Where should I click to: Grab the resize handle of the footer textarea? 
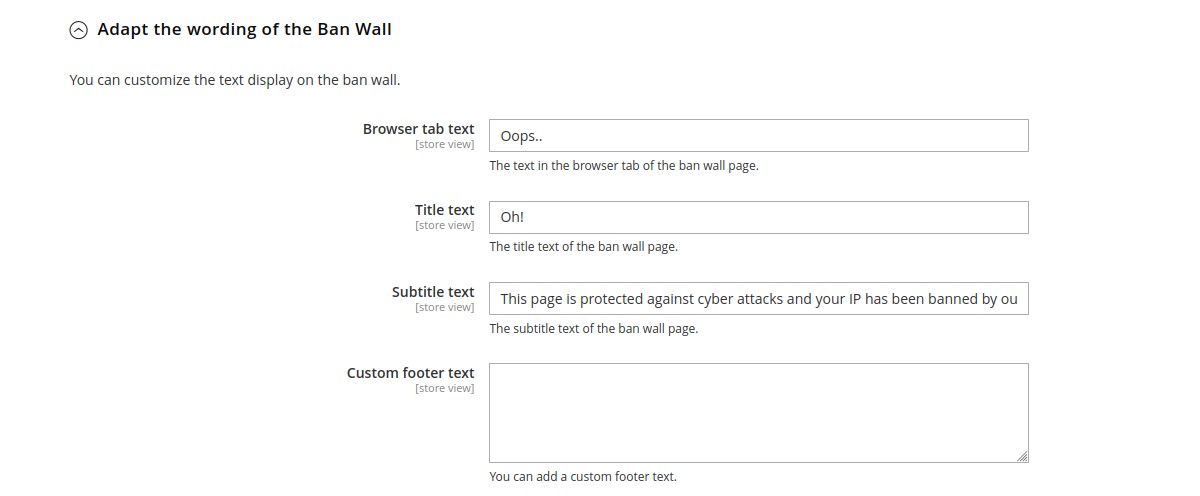pyautogui.click(x=1022, y=456)
